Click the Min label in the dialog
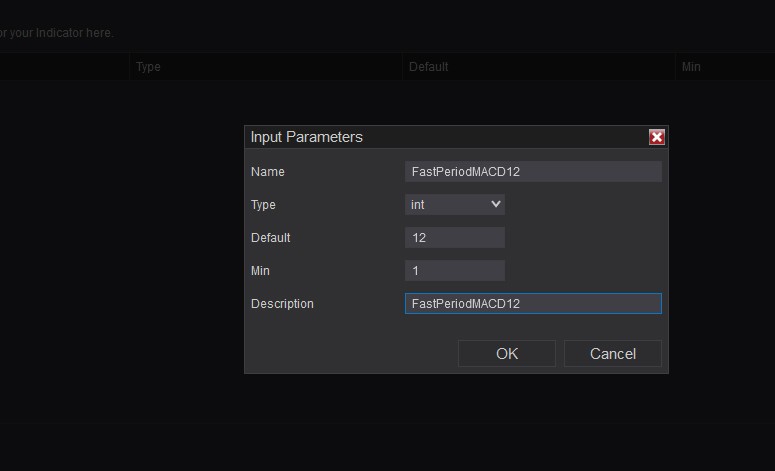The image size is (775, 471). (260, 271)
